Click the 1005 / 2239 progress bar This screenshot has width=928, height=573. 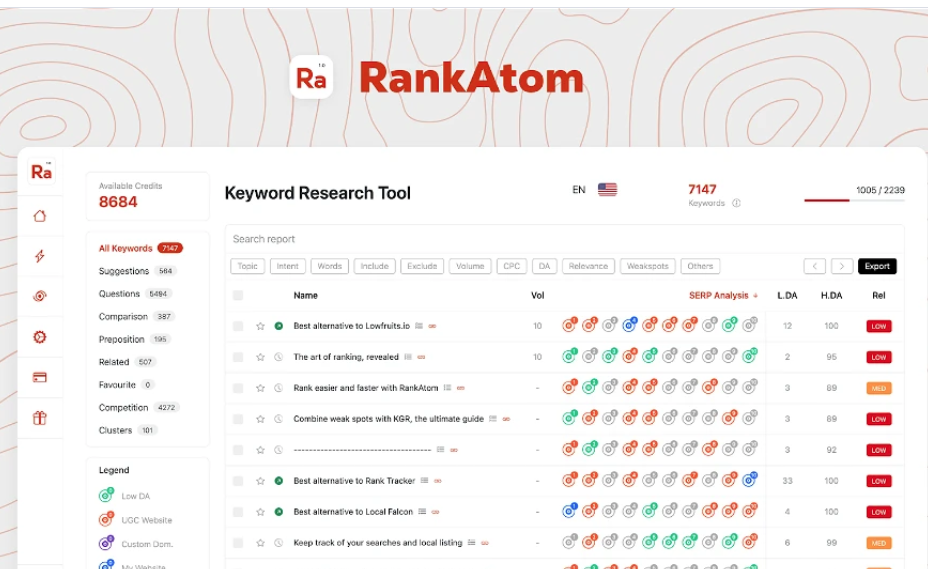854,200
